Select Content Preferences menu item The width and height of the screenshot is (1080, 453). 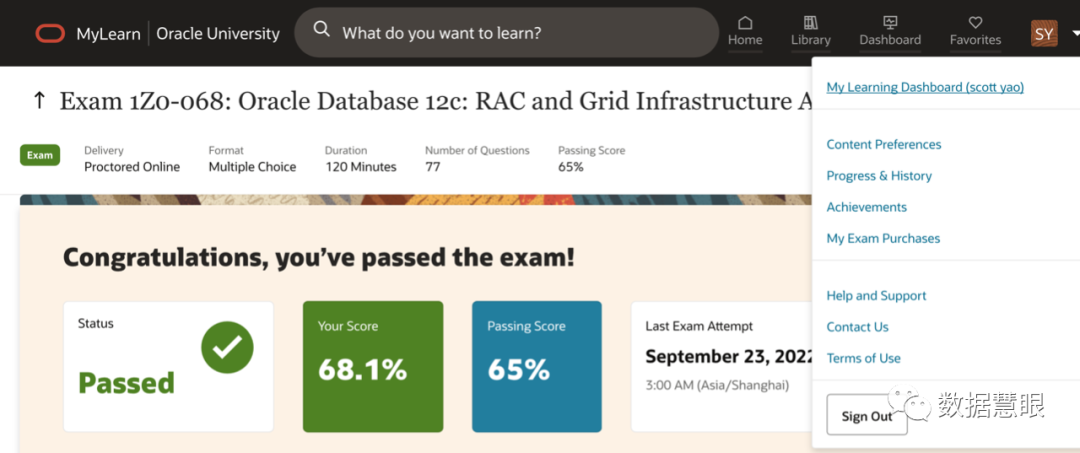pos(884,144)
